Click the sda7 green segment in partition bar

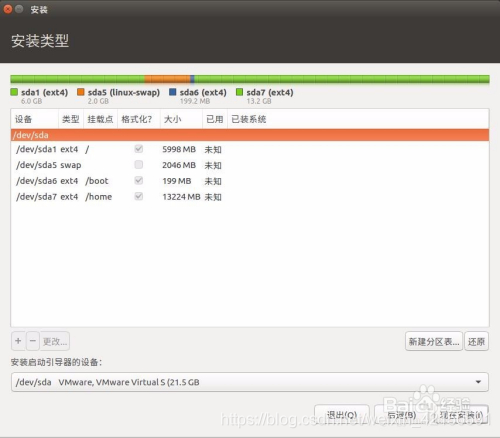(342, 79)
